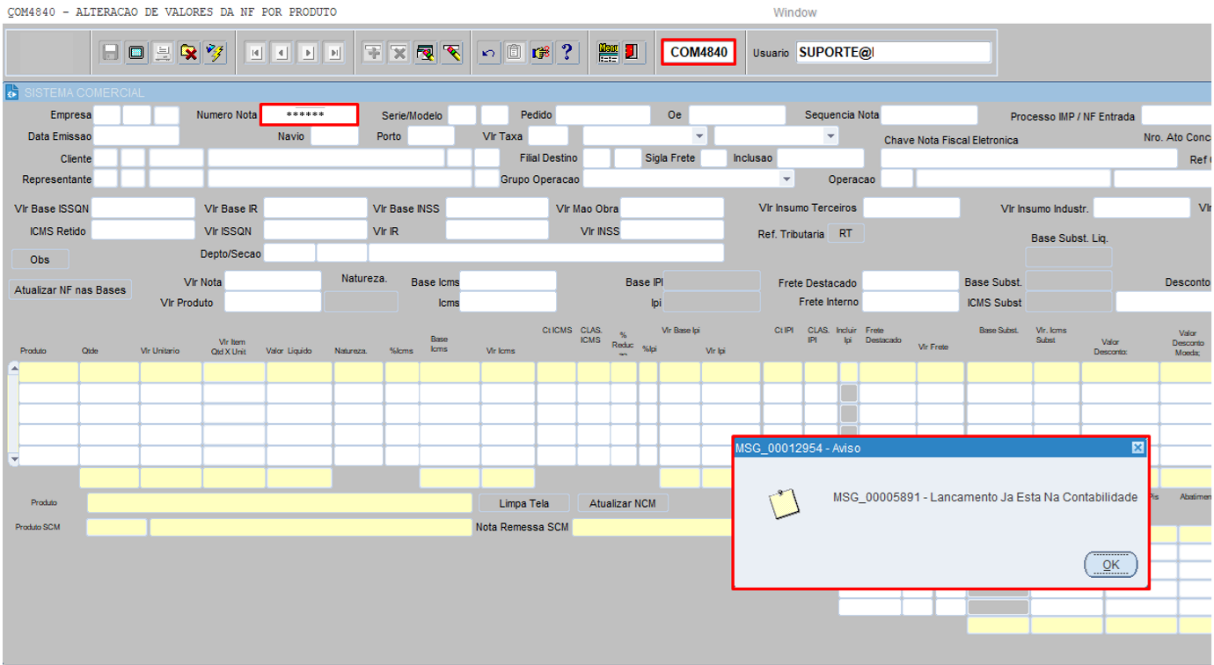Click the Save diskette icon in toolbar
Screen dimensions: 1214x665
(111, 53)
